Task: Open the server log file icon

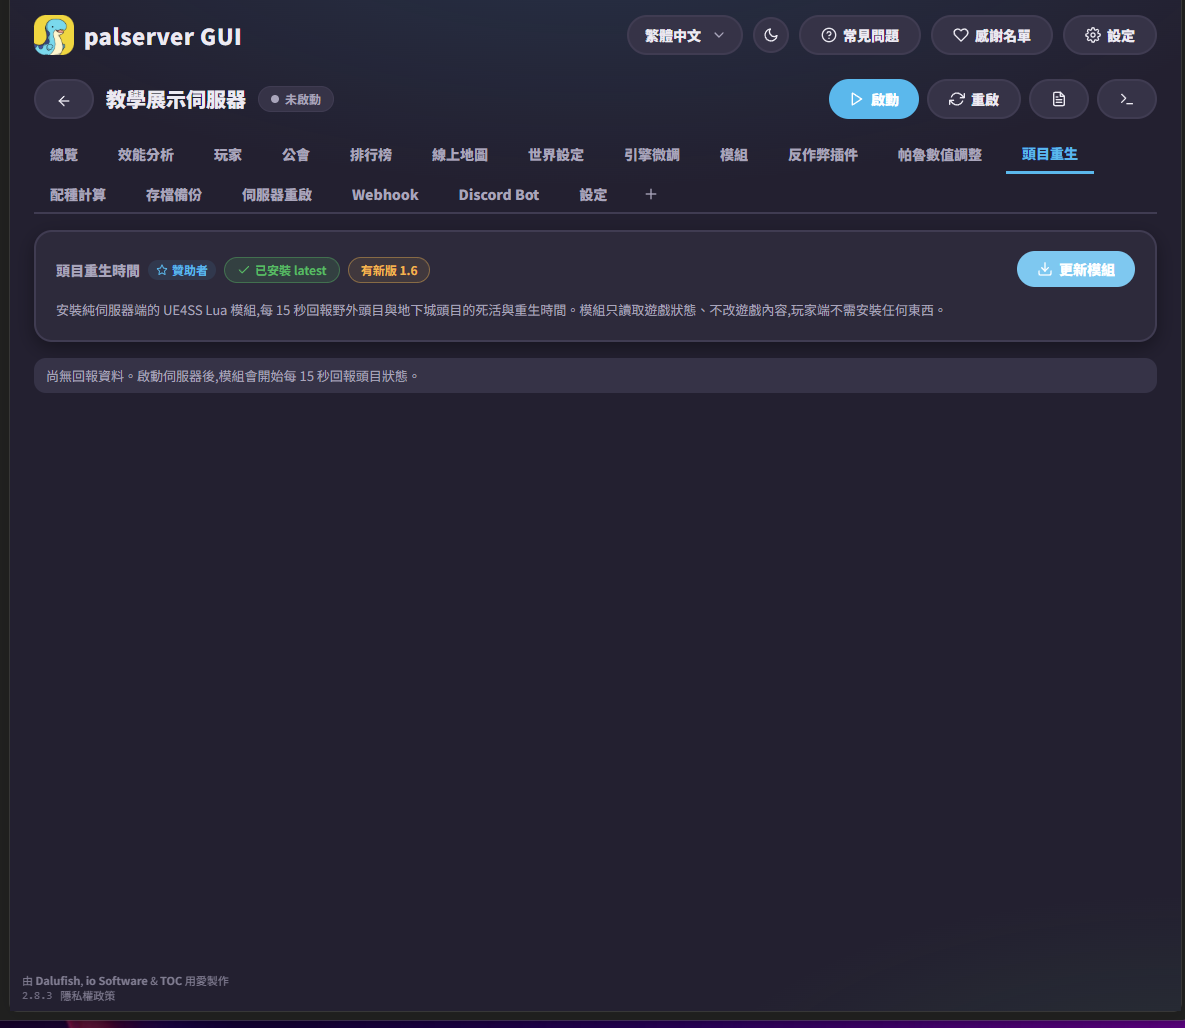Action: click(x=1059, y=100)
